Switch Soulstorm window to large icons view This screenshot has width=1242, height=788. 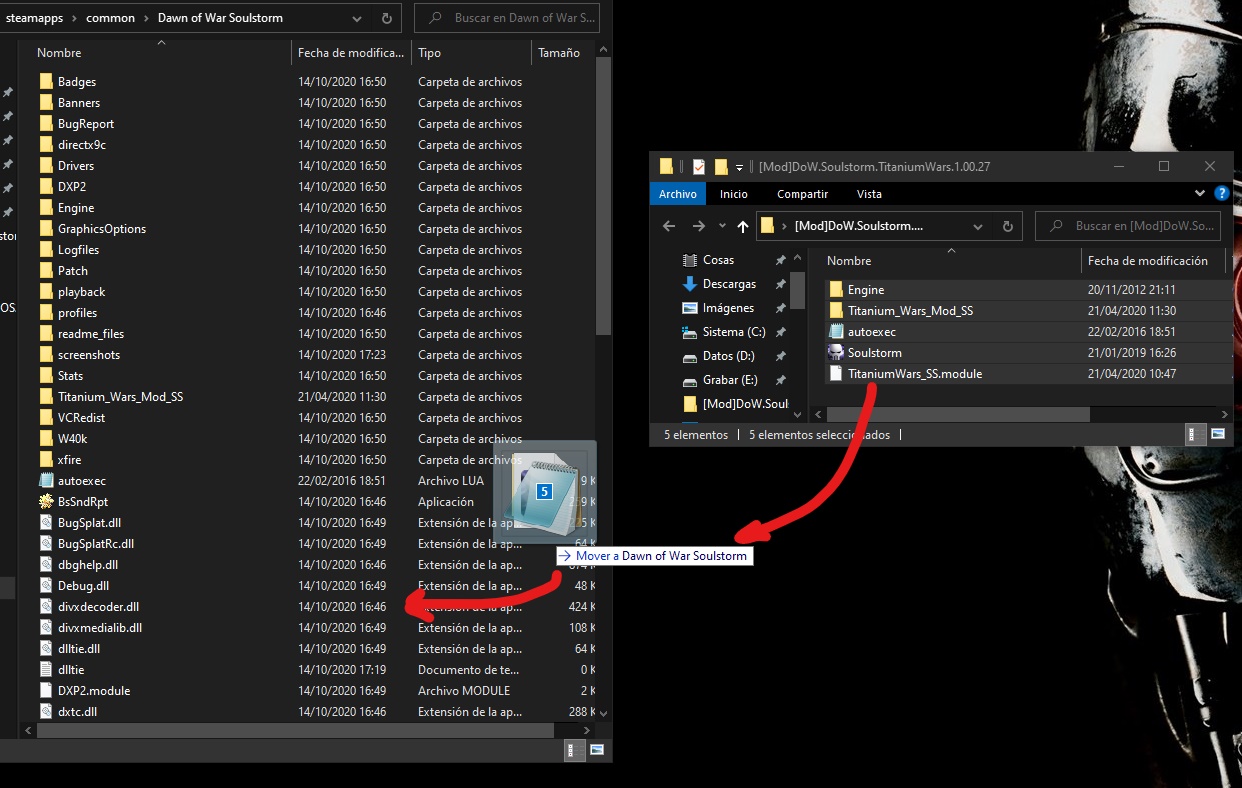coord(597,749)
